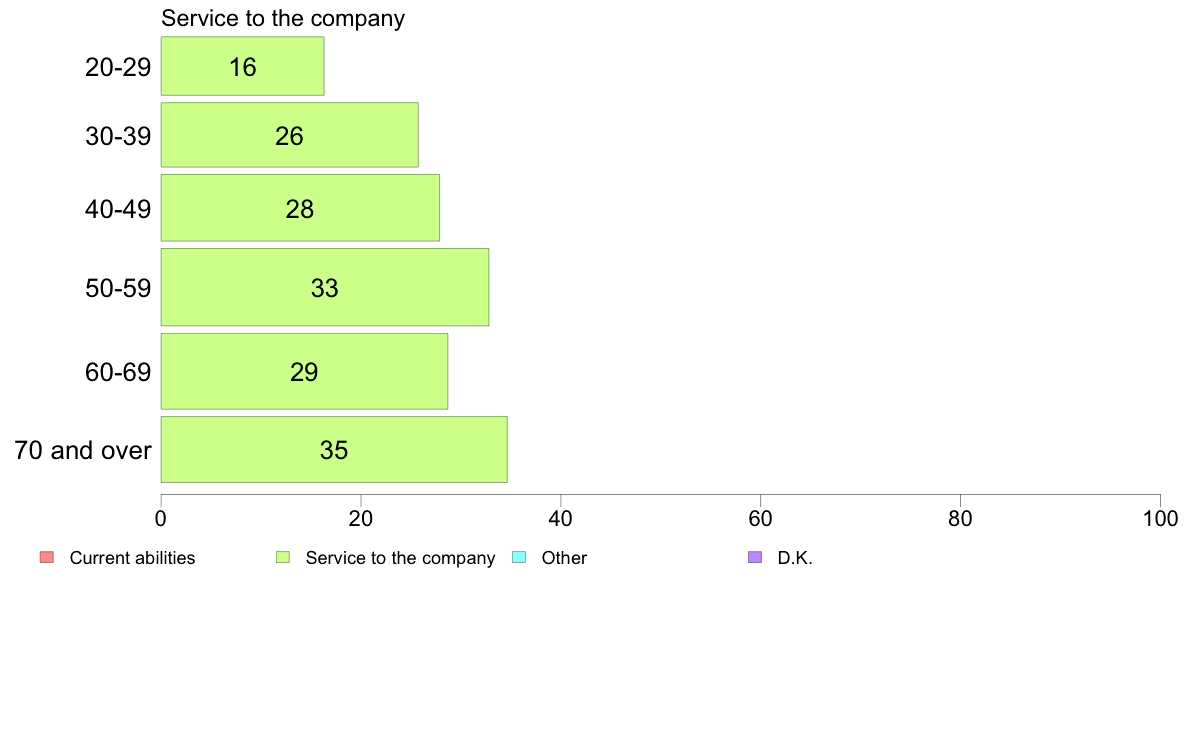Click the chart title Service to the company
The width and height of the screenshot is (1188, 736).
coord(283,18)
